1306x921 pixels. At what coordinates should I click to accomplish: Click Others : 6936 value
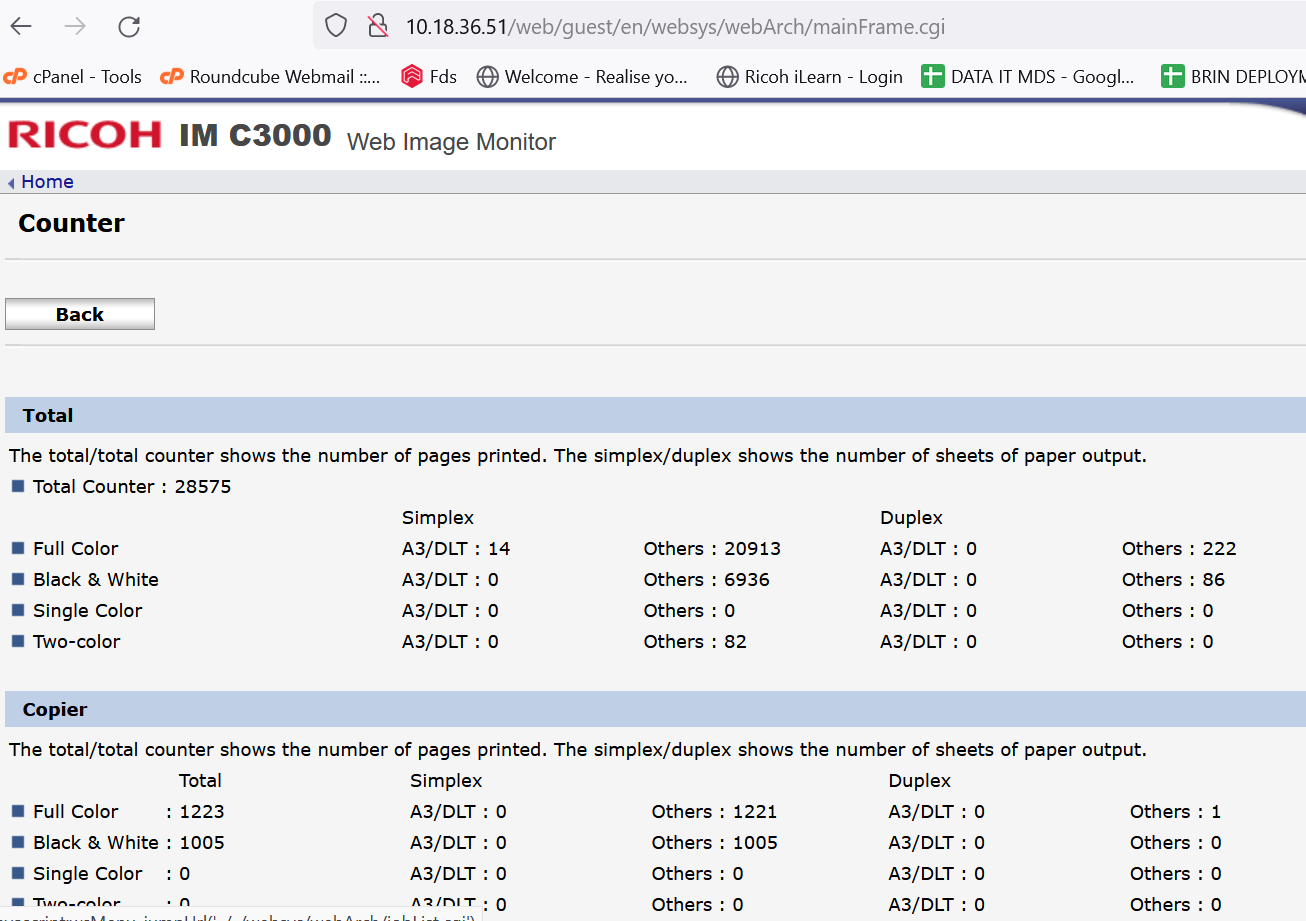[706, 580]
